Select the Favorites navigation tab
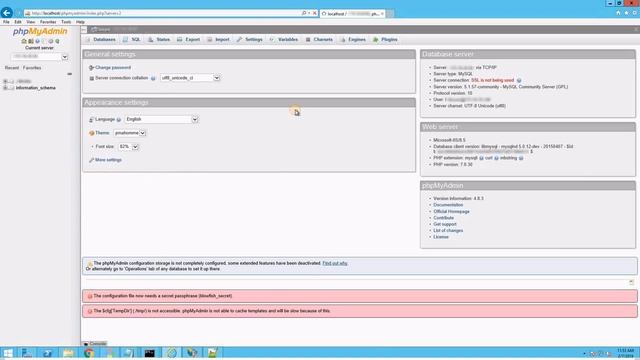Viewport: 640px width, 360px height. point(32,68)
